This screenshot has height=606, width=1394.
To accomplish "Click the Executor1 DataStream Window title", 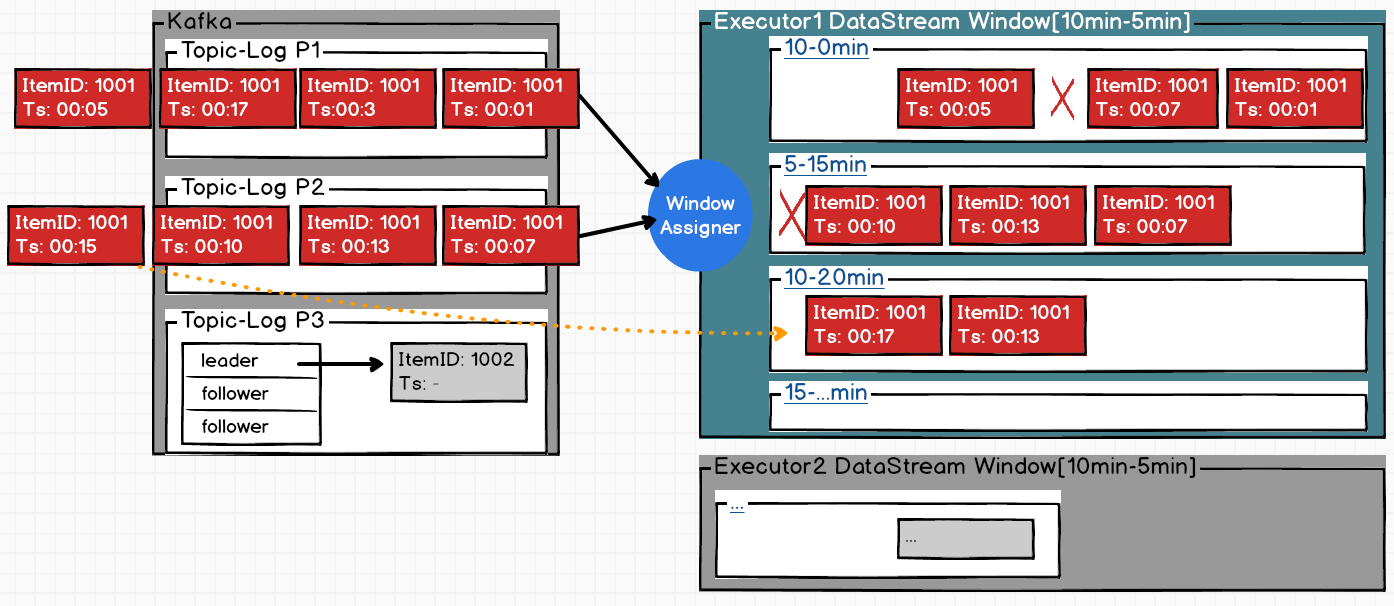I will 952,22.
